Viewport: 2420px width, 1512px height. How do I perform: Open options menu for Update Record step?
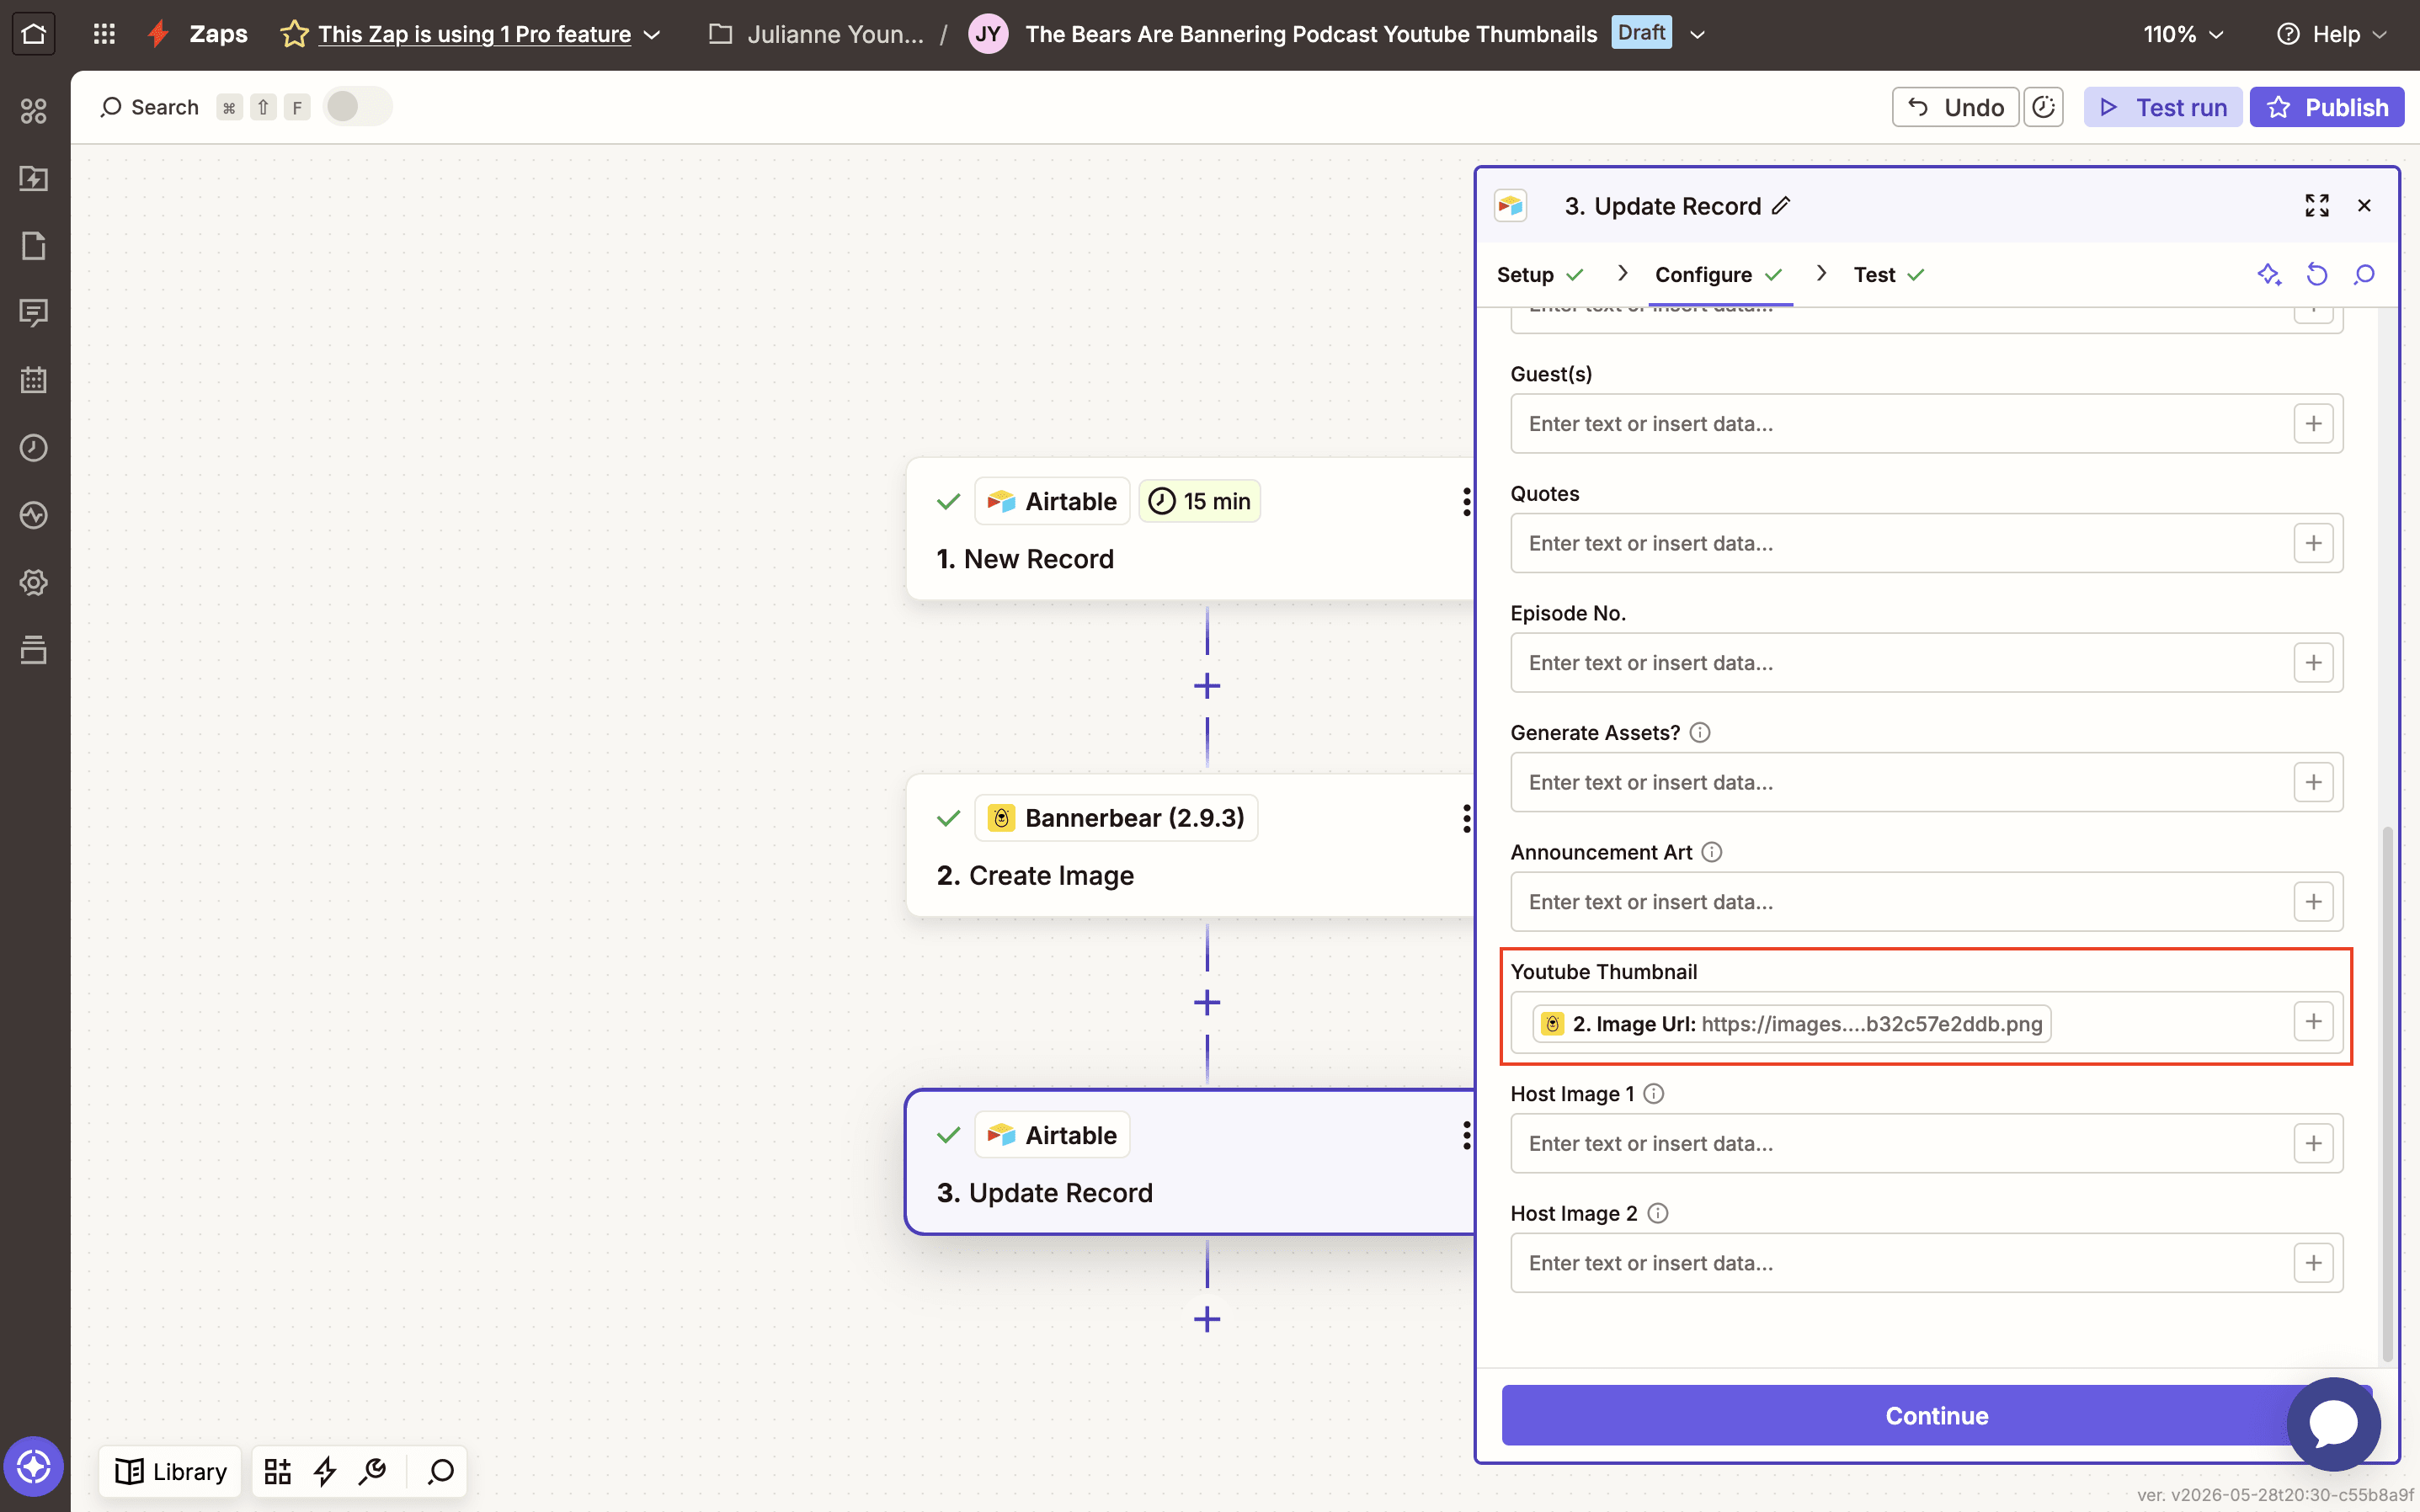pyautogui.click(x=1466, y=1135)
